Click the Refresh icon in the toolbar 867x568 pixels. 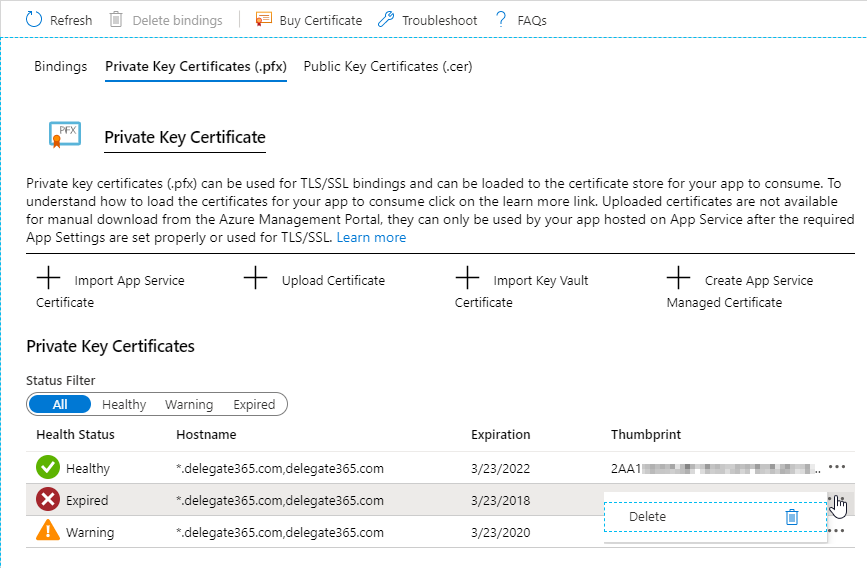point(35,20)
